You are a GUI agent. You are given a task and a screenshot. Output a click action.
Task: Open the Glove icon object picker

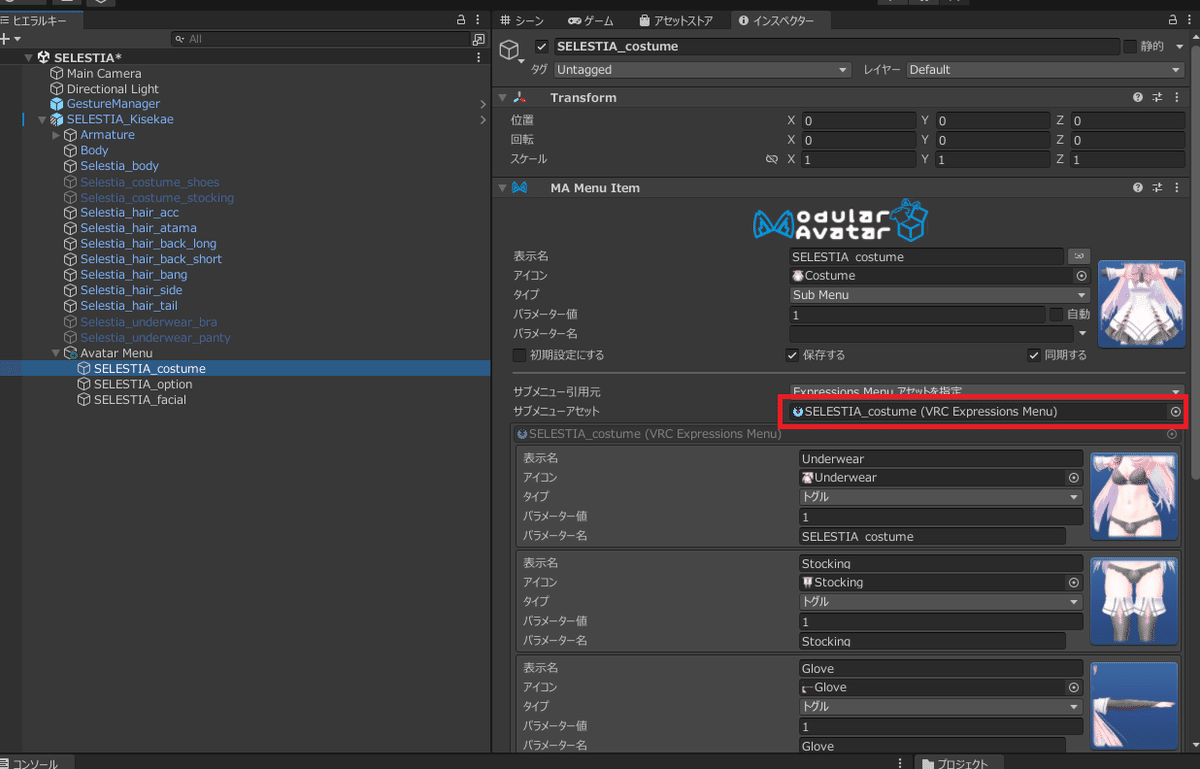point(1073,687)
